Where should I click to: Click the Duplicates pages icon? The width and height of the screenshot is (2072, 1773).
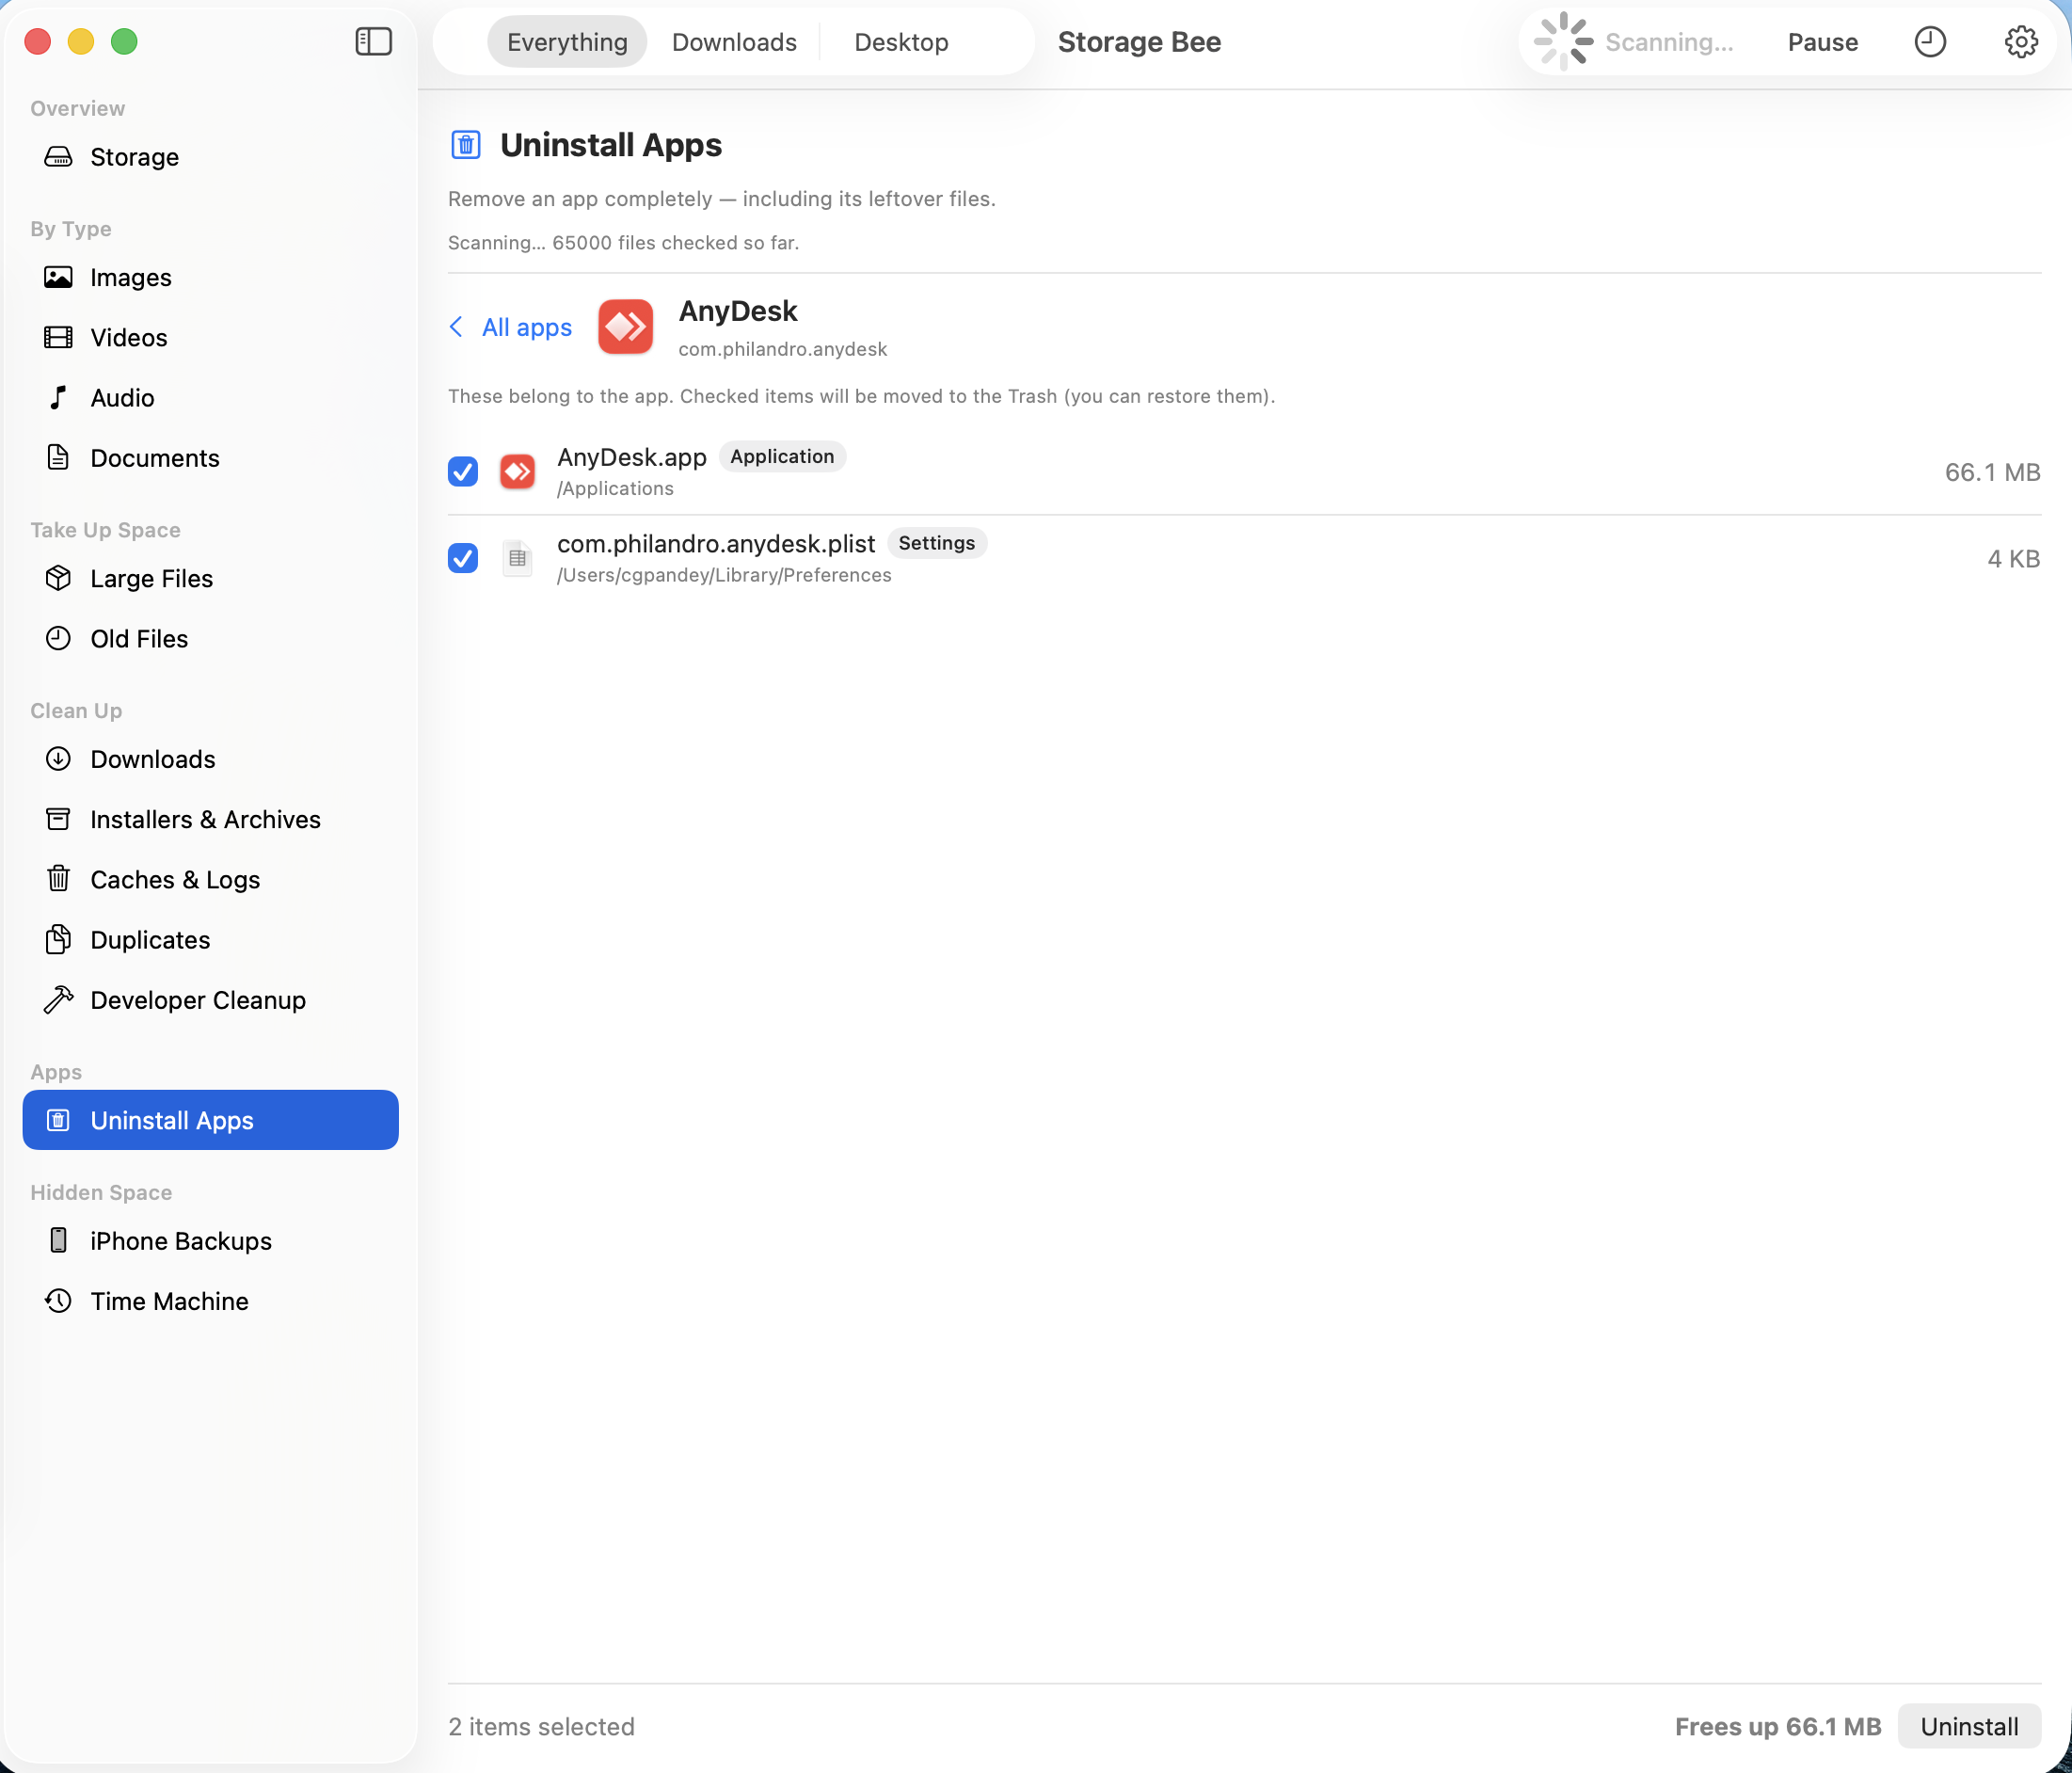pos(59,938)
